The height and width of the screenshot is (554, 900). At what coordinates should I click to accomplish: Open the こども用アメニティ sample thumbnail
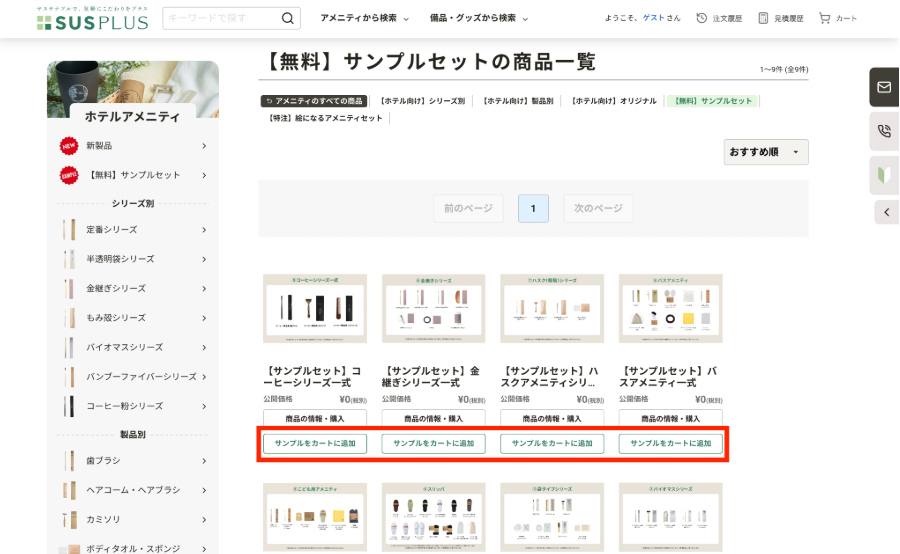click(315, 517)
